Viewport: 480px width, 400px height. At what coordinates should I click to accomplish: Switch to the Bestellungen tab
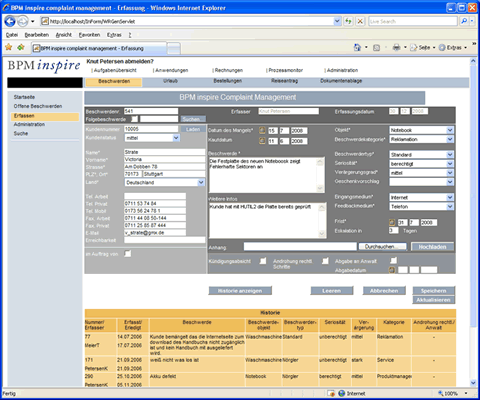tap(228, 81)
